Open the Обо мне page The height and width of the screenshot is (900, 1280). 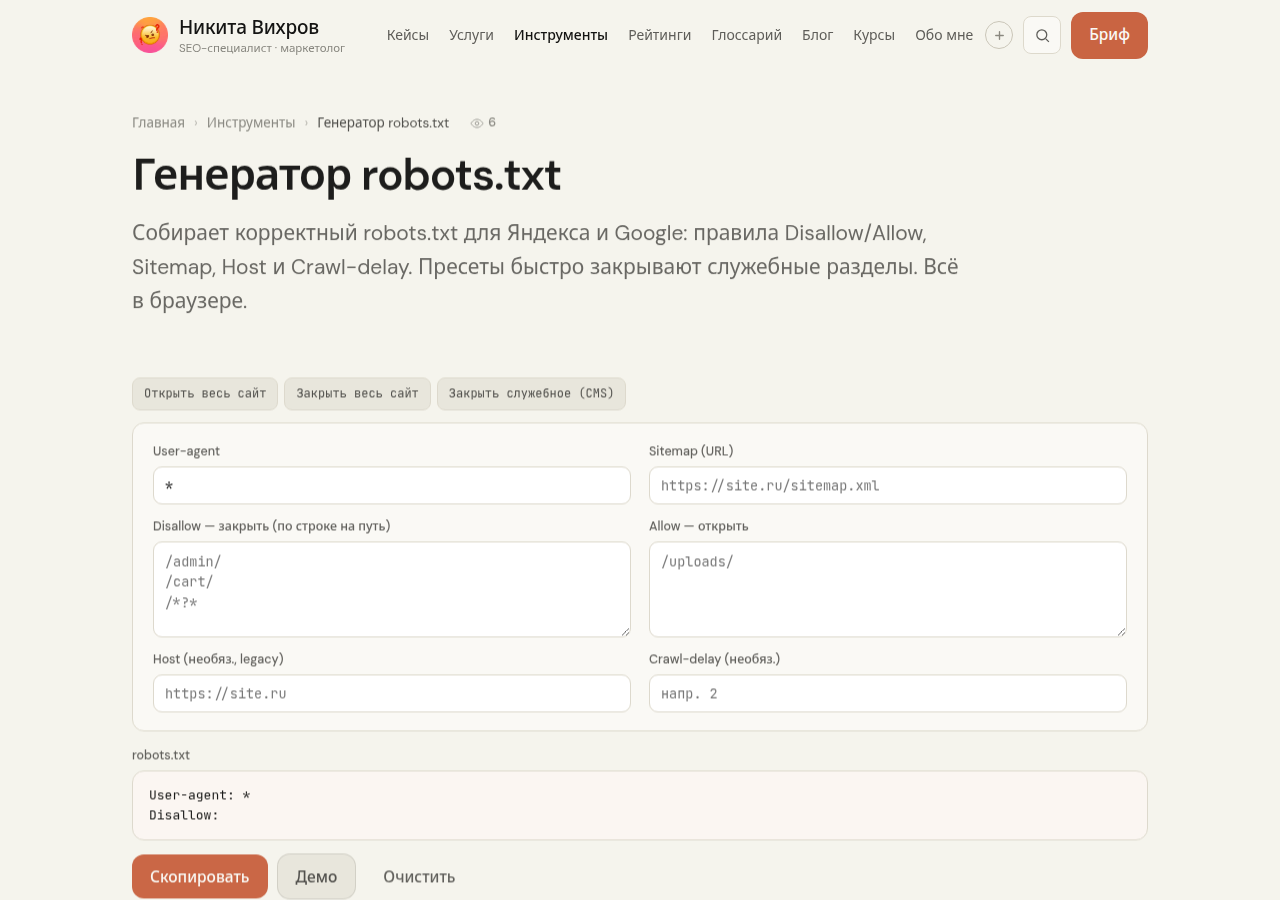pyautogui.click(x=944, y=35)
